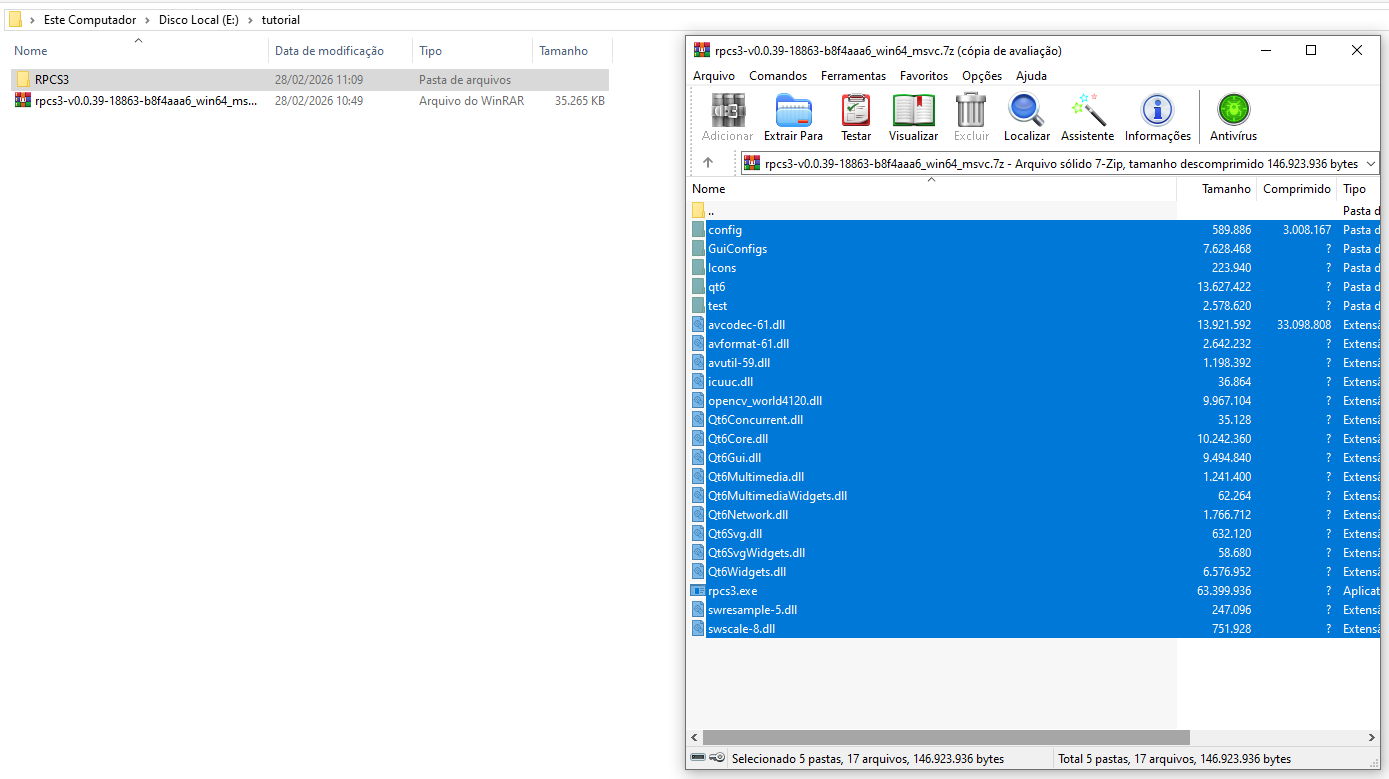Image resolution: width=1389 pixels, height=779 pixels.
Task: Click the tutorial breadcrumb in address bar
Action: click(281, 20)
